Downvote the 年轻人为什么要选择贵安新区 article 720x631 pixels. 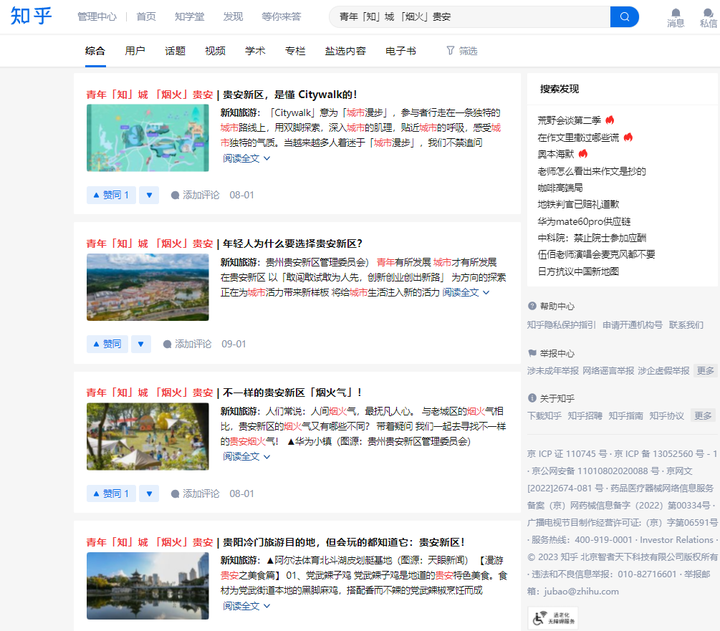click(141, 344)
